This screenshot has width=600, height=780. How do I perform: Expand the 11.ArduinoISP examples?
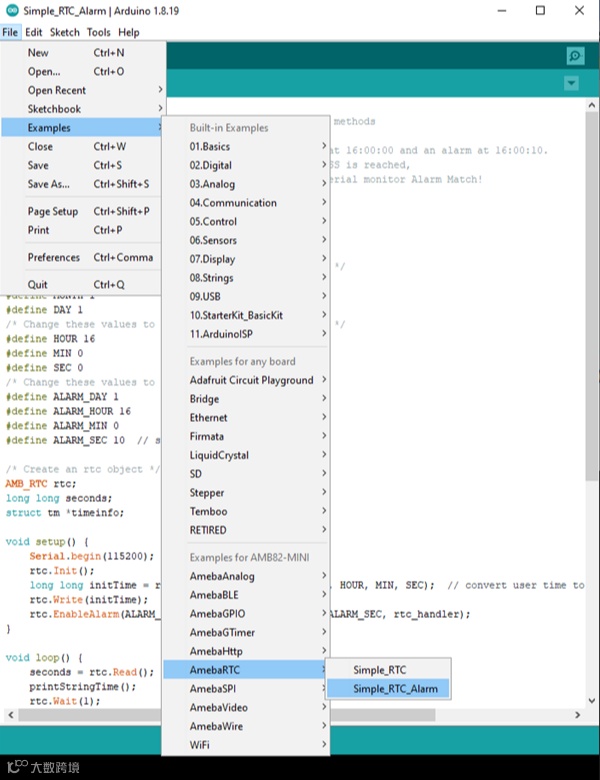246,334
